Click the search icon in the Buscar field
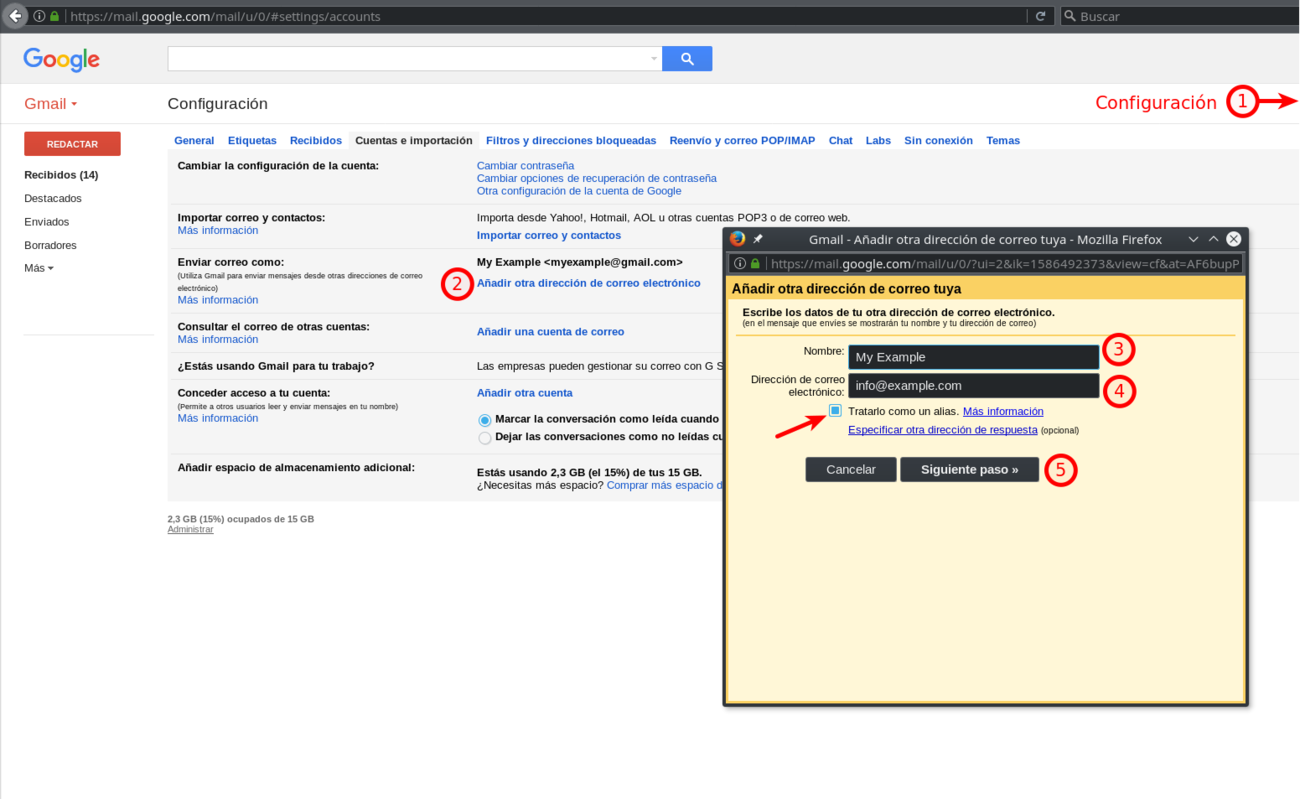The width and height of the screenshot is (1300, 799). [1069, 15]
